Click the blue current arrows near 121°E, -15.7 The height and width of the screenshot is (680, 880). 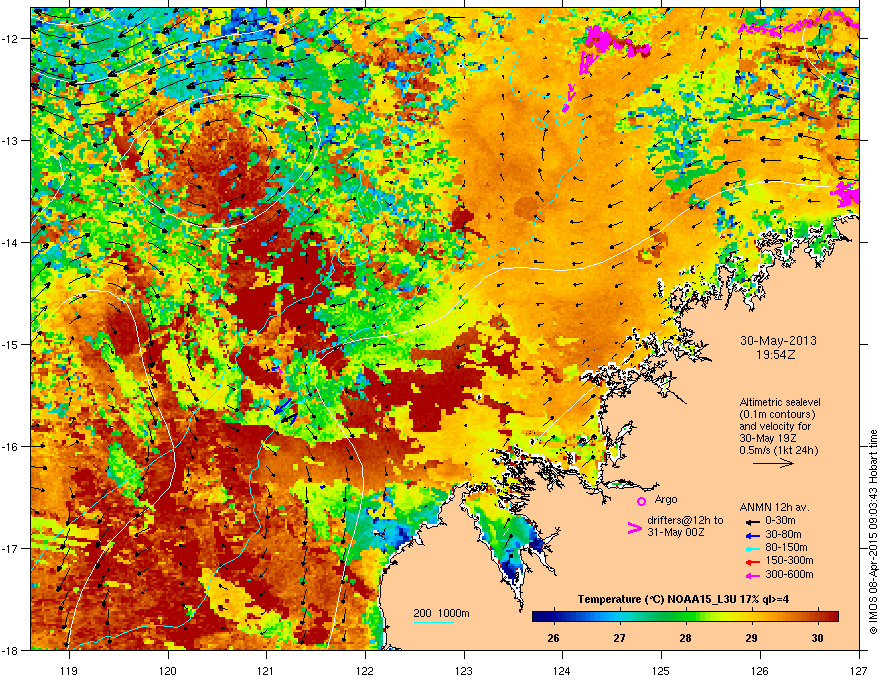point(285,411)
